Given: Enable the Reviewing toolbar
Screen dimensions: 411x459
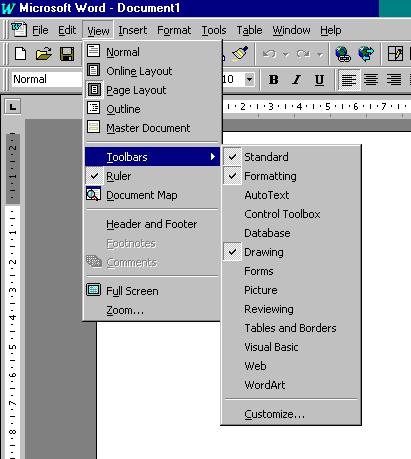Looking at the screenshot, I should pyautogui.click(x=291, y=309).
